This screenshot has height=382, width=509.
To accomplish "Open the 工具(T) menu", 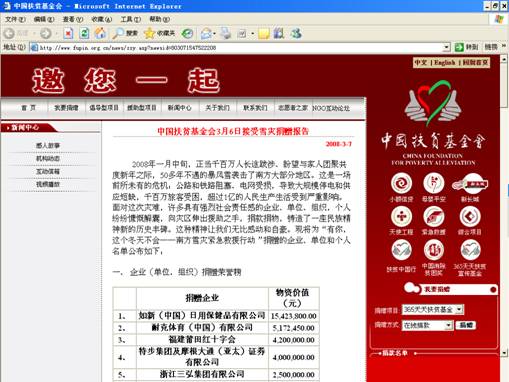I will pos(130,19).
